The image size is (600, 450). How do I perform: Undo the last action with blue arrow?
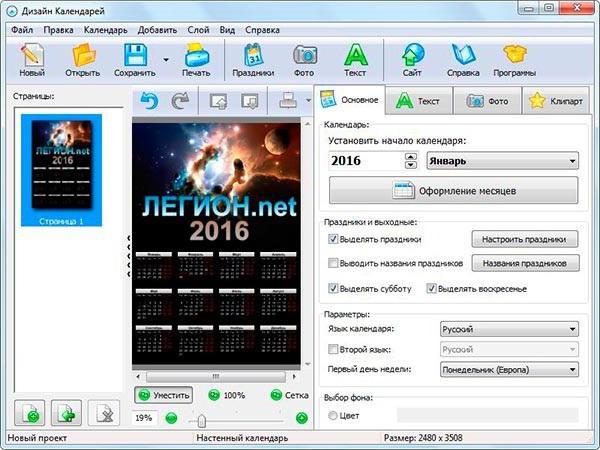tap(149, 101)
